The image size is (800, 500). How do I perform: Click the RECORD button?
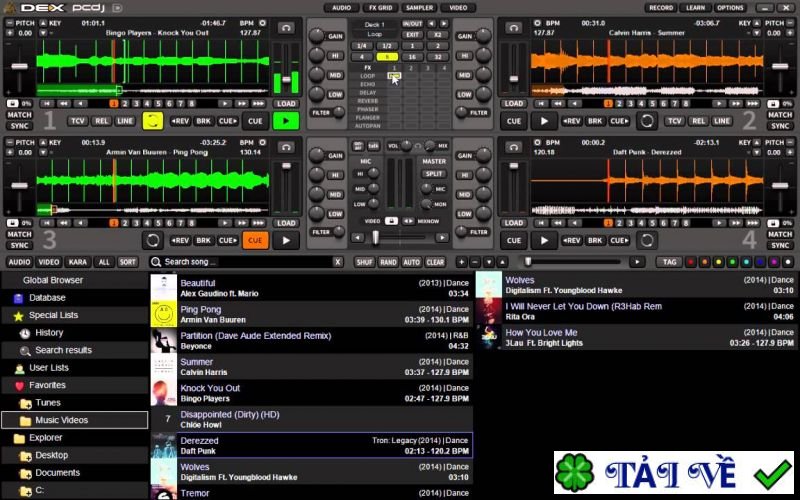click(661, 8)
